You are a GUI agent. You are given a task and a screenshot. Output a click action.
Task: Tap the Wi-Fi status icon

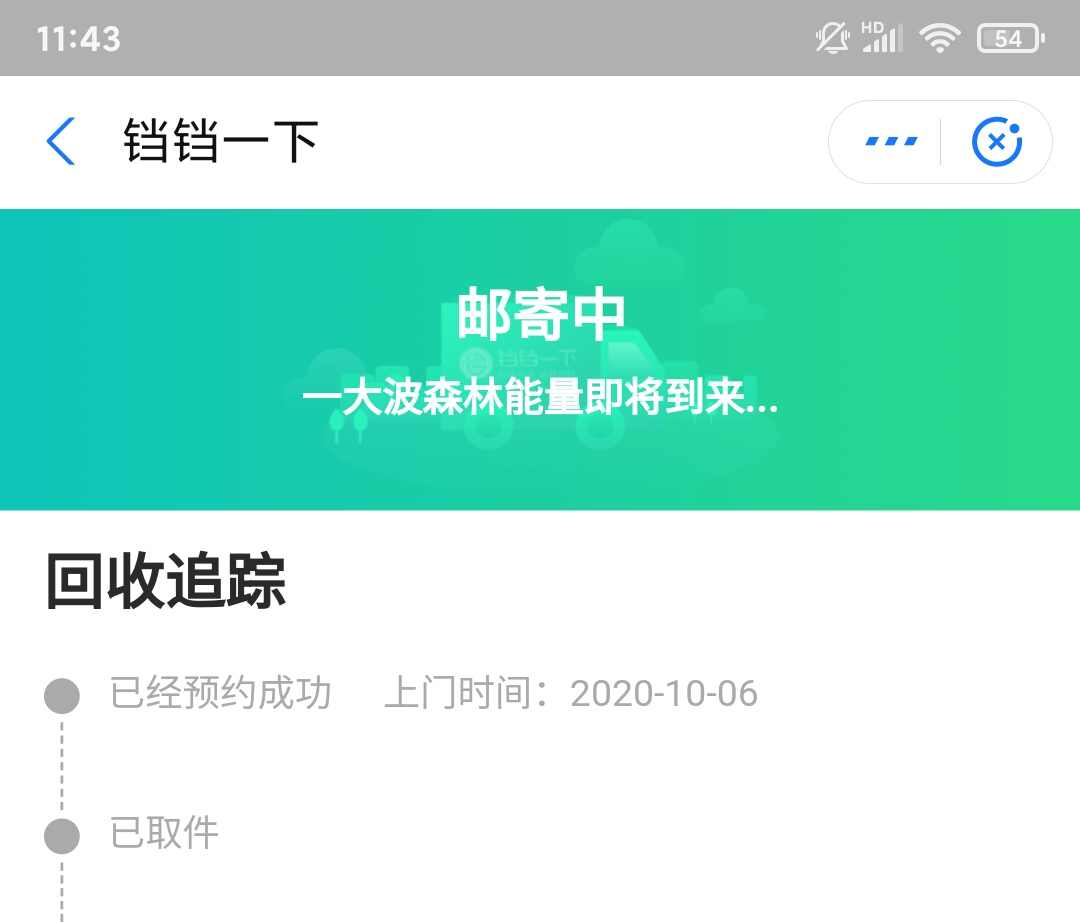coord(939,38)
